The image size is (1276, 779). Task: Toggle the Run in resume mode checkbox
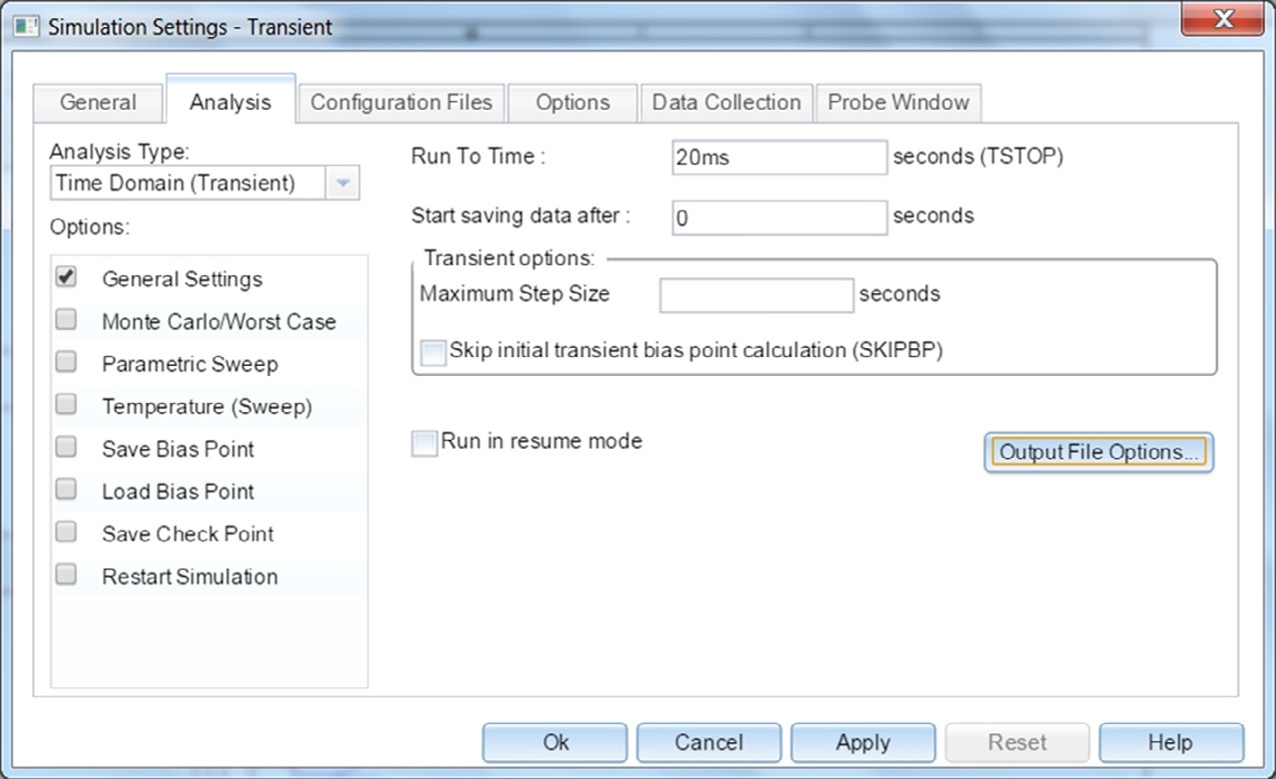425,443
